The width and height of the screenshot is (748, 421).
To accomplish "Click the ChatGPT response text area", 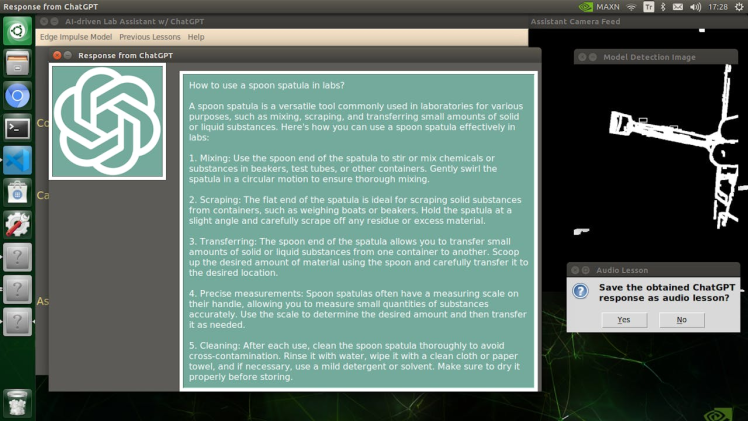I will click(359, 231).
